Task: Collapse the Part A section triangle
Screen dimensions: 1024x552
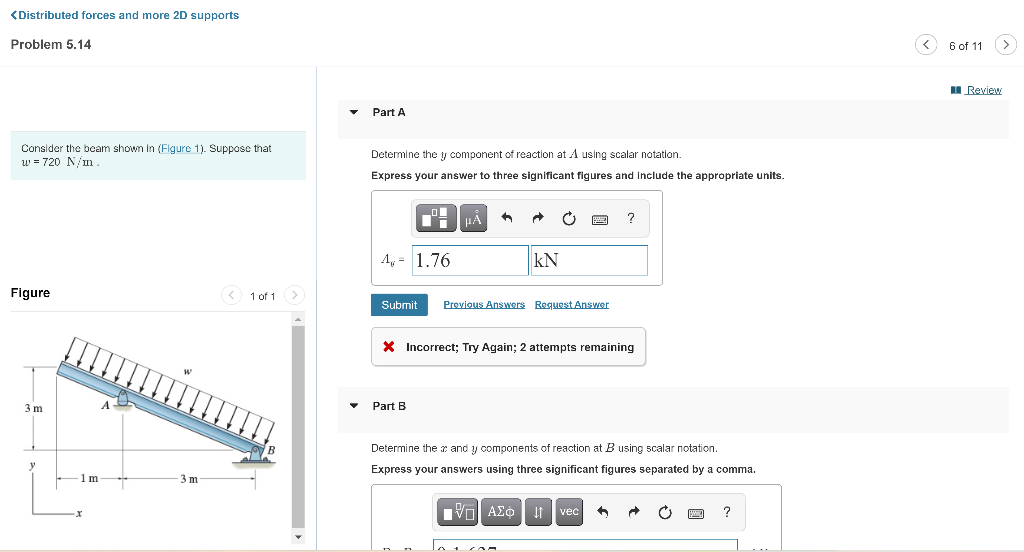Action: click(x=354, y=112)
